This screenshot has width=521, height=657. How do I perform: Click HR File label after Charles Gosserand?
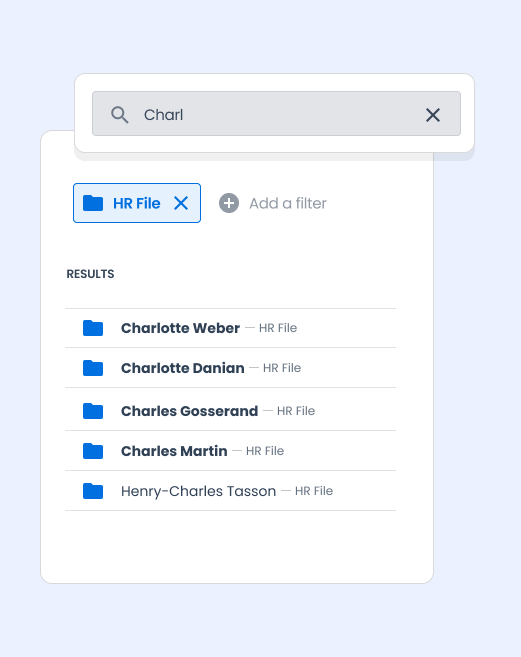click(296, 411)
